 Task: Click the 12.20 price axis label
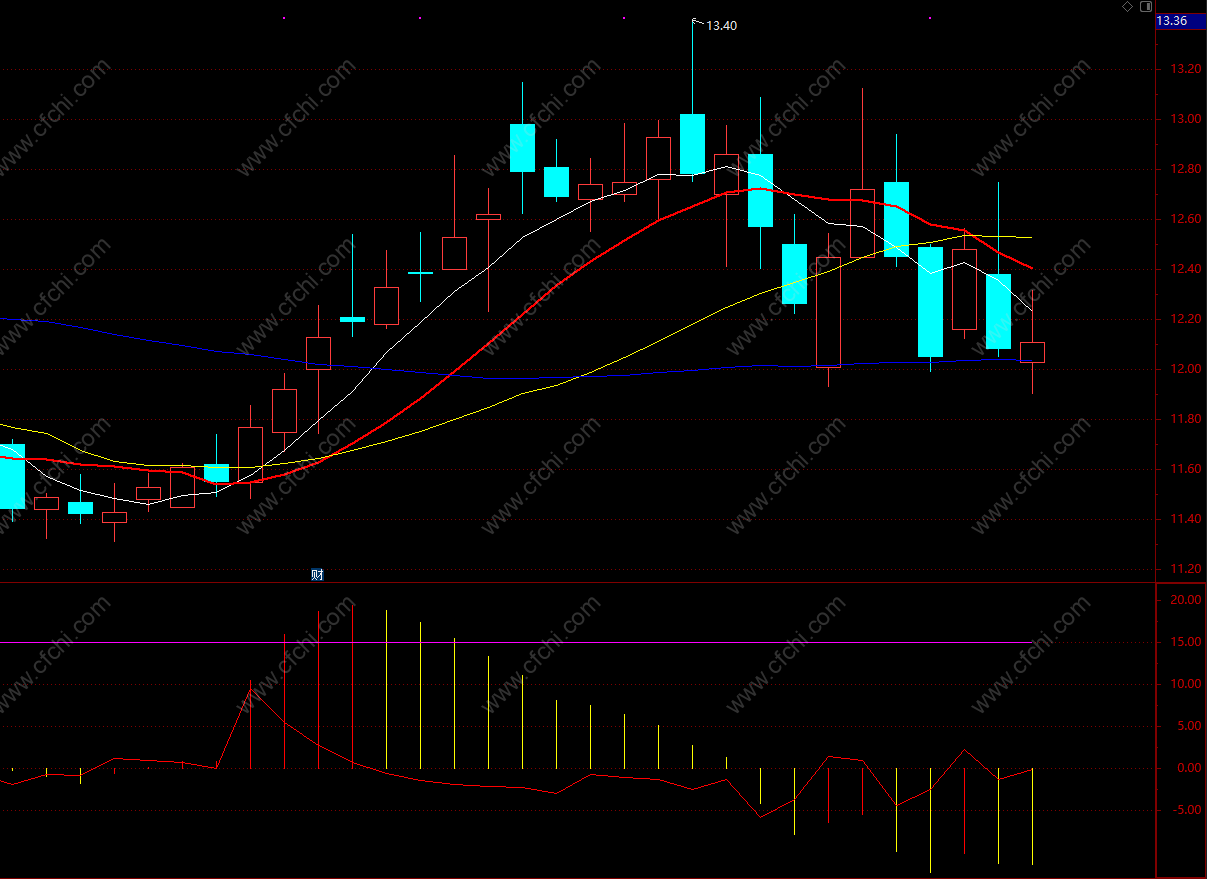(x=1187, y=319)
